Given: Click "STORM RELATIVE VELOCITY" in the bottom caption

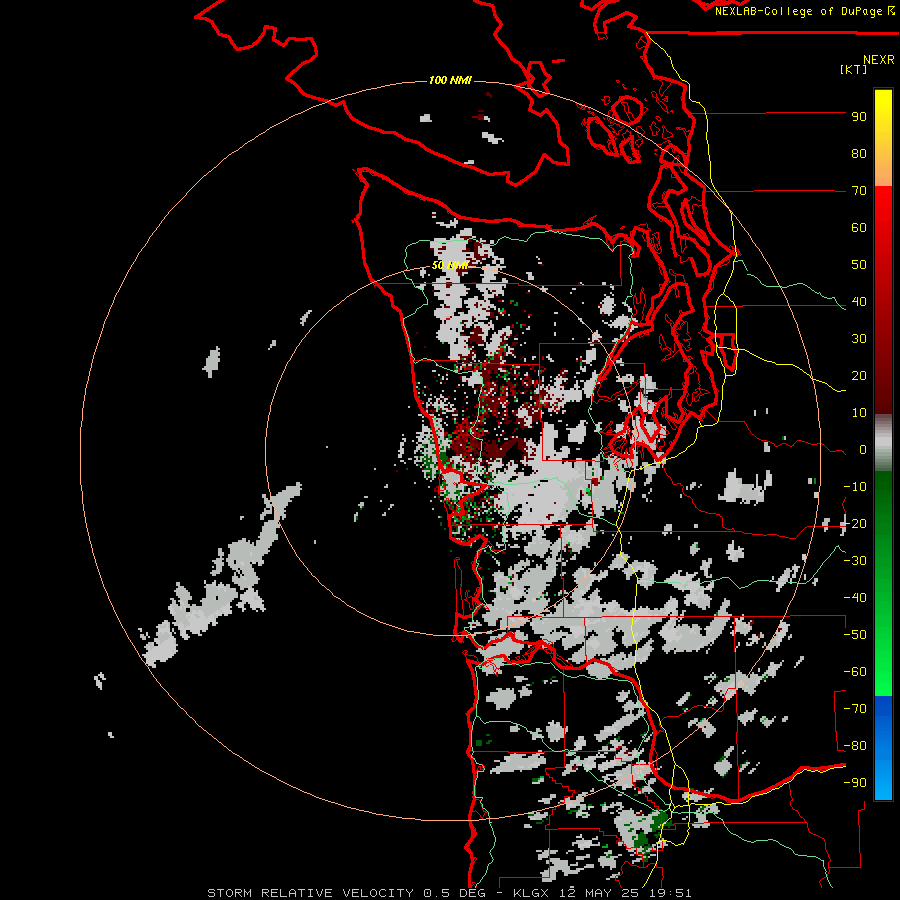Looking at the screenshot, I should point(310,893).
